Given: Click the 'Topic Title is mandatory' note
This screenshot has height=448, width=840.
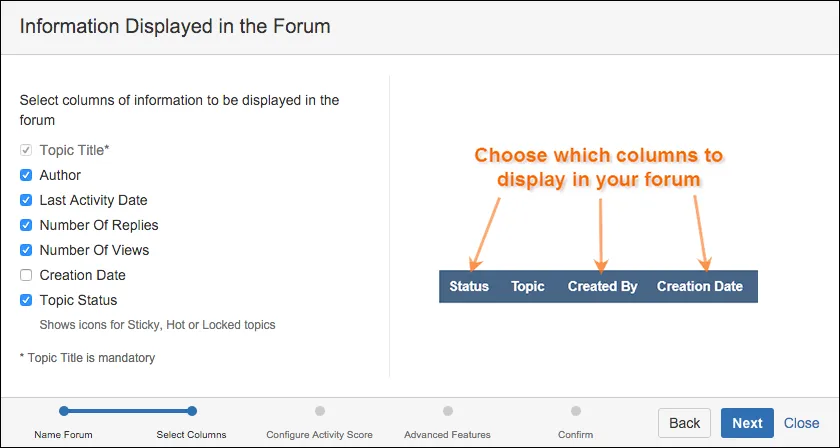Looking at the screenshot, I should click(87, 357).
